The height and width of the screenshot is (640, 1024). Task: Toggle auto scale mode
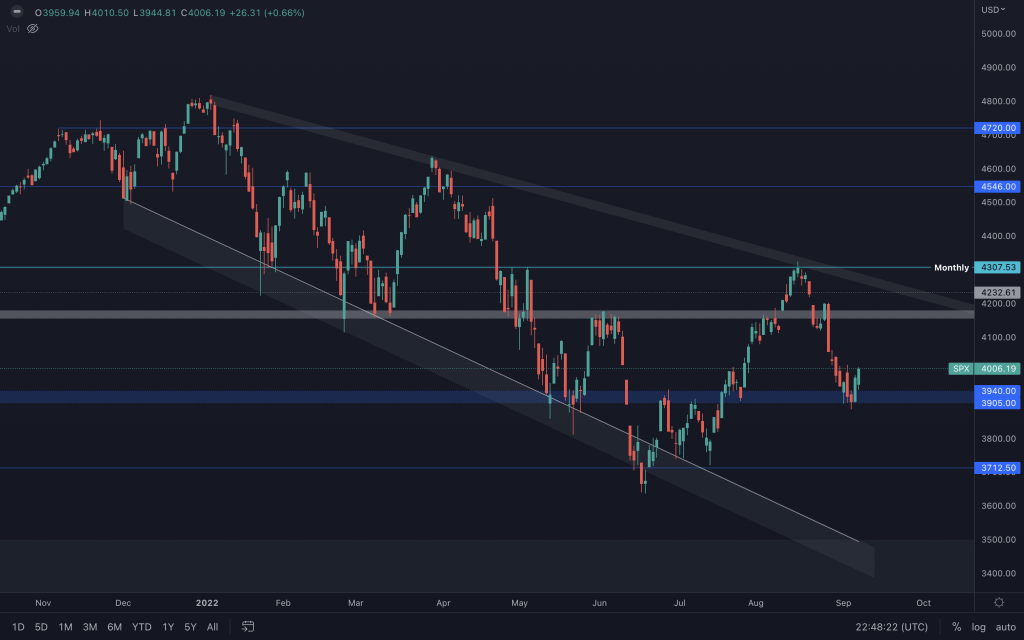(1005, 627)
